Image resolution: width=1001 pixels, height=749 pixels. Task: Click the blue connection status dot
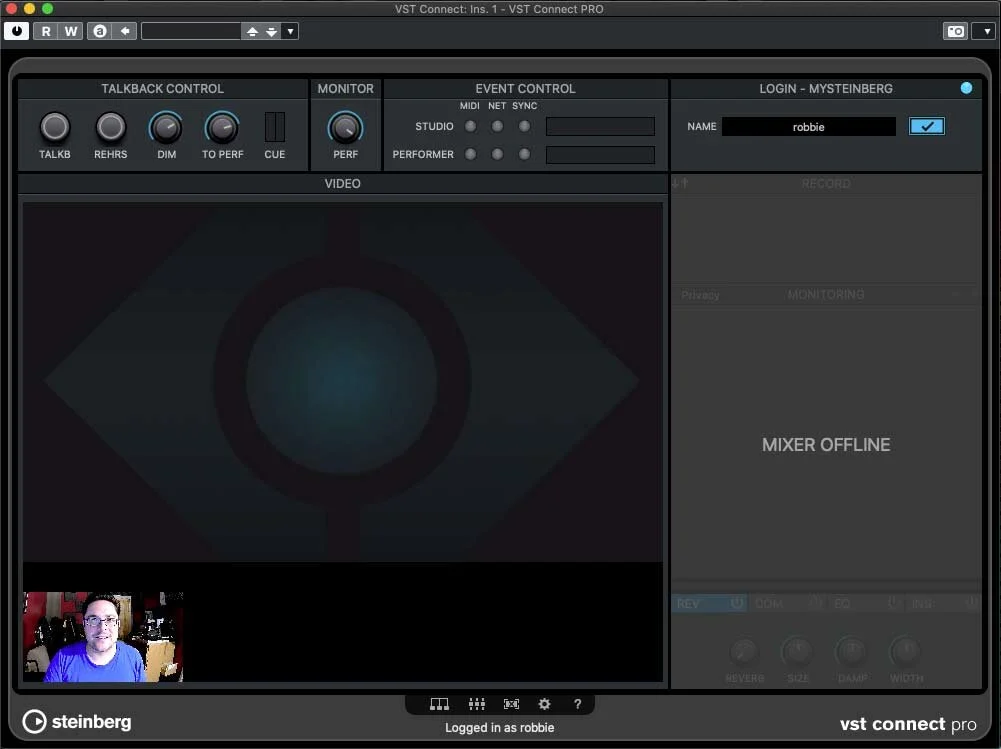967,88
